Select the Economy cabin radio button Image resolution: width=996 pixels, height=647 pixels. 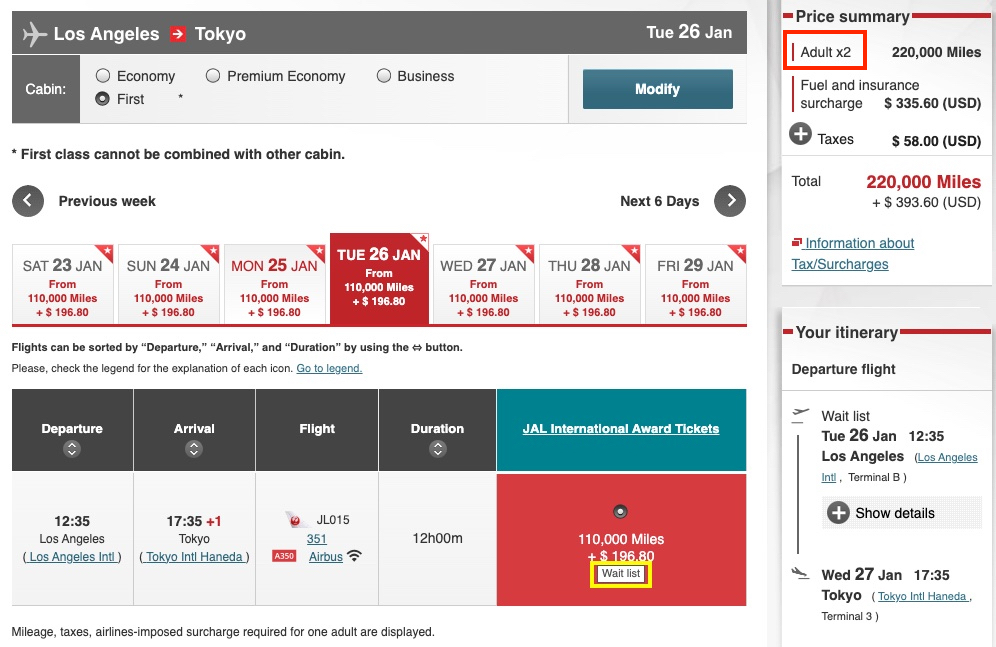(104, 75)
